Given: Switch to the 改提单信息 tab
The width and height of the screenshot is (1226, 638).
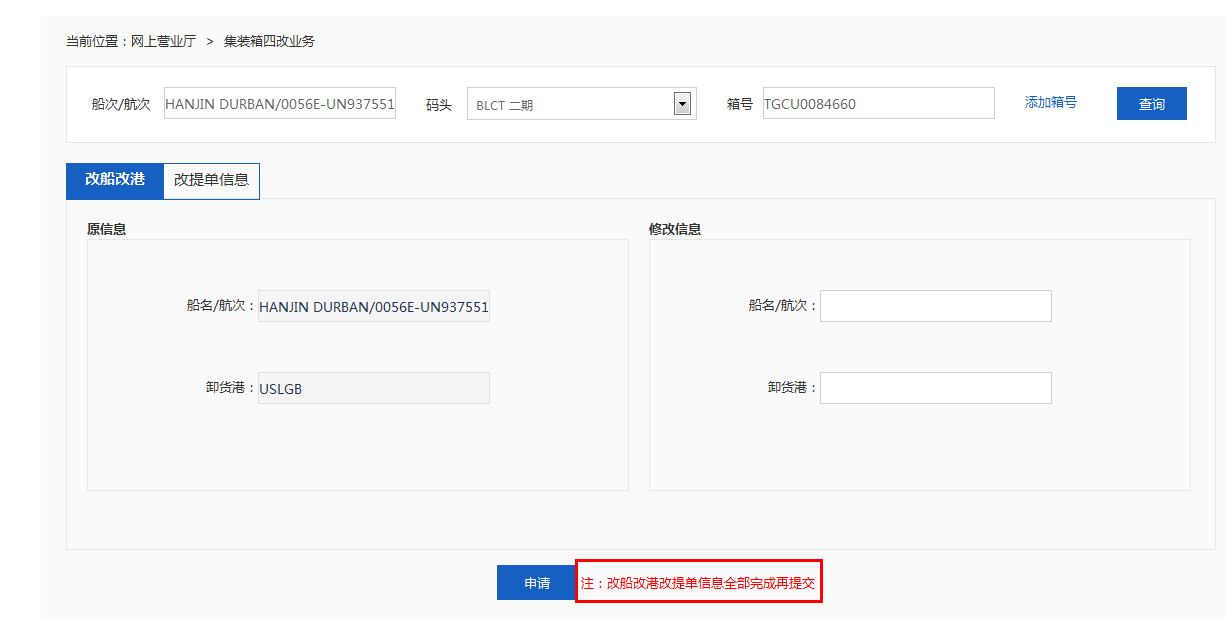Looking at the screenshot, I should (211, 181).
